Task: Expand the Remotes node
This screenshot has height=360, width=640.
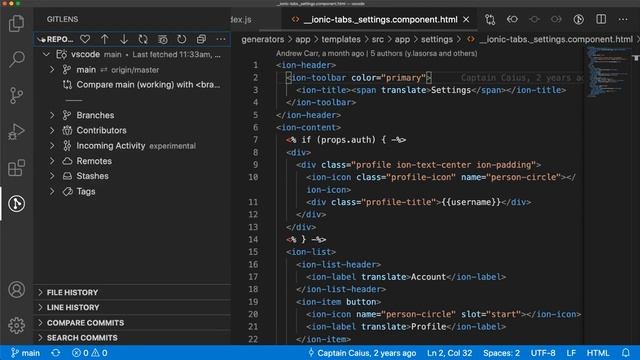Action: pyautogui.click(x=52, y=161)
